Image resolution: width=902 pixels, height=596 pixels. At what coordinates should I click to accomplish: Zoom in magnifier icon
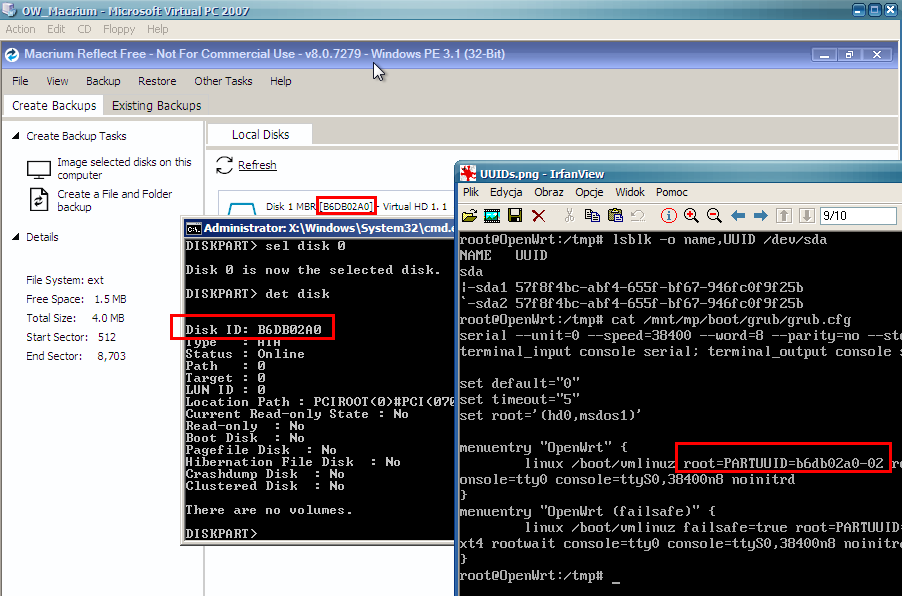691,216
